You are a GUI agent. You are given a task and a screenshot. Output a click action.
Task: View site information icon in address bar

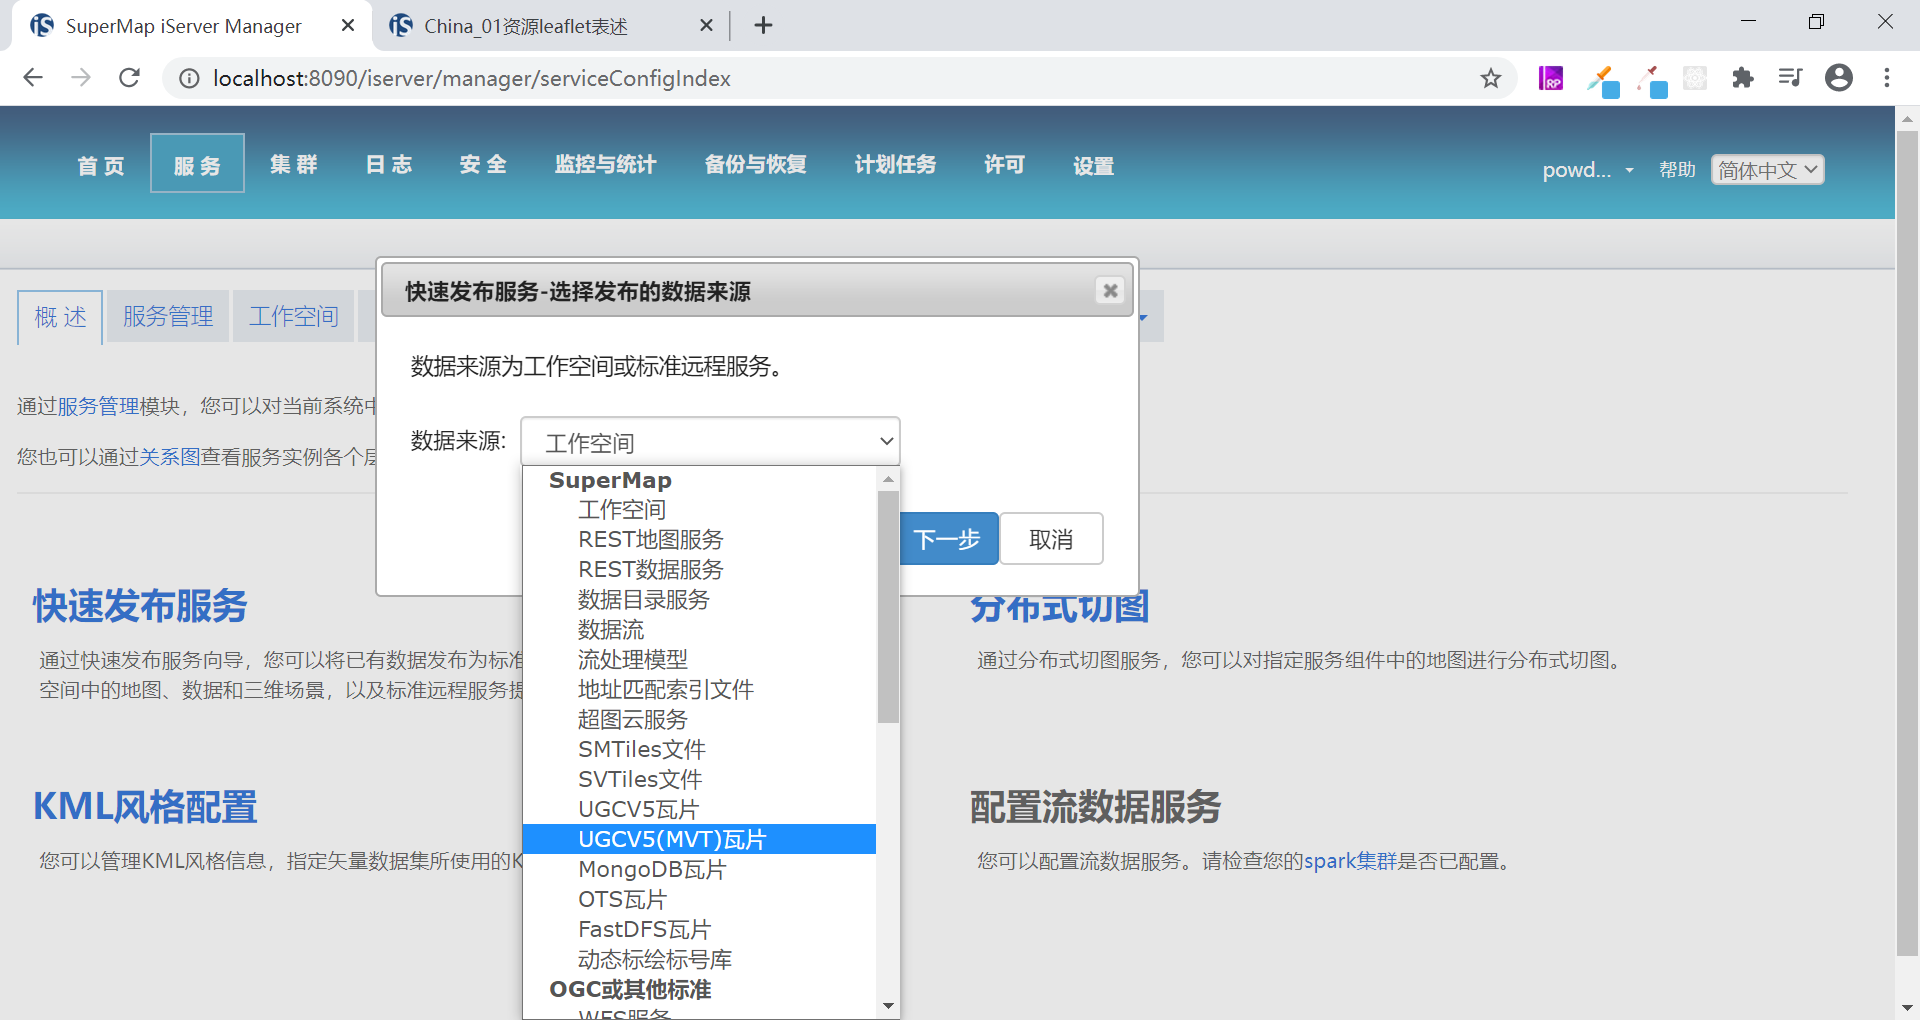point(189,78)
